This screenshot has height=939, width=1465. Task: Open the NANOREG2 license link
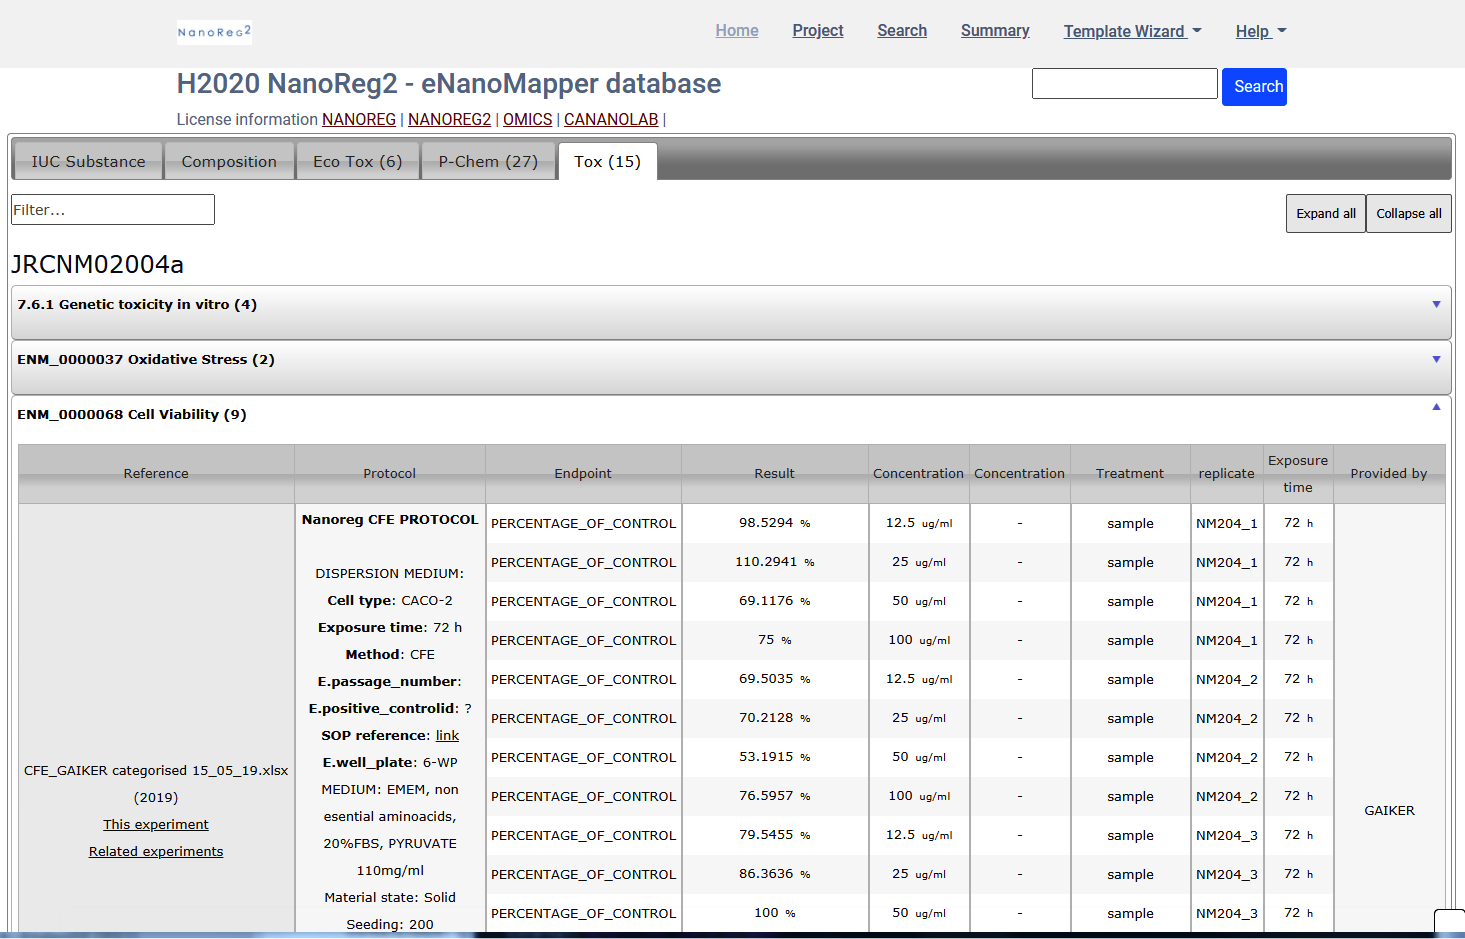coord(449,120)
